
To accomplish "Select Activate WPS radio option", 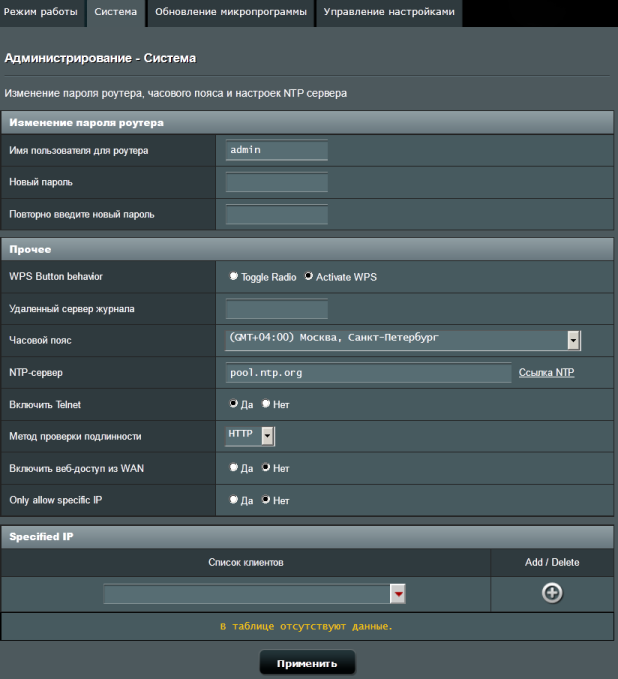I will tap(308, 276).
